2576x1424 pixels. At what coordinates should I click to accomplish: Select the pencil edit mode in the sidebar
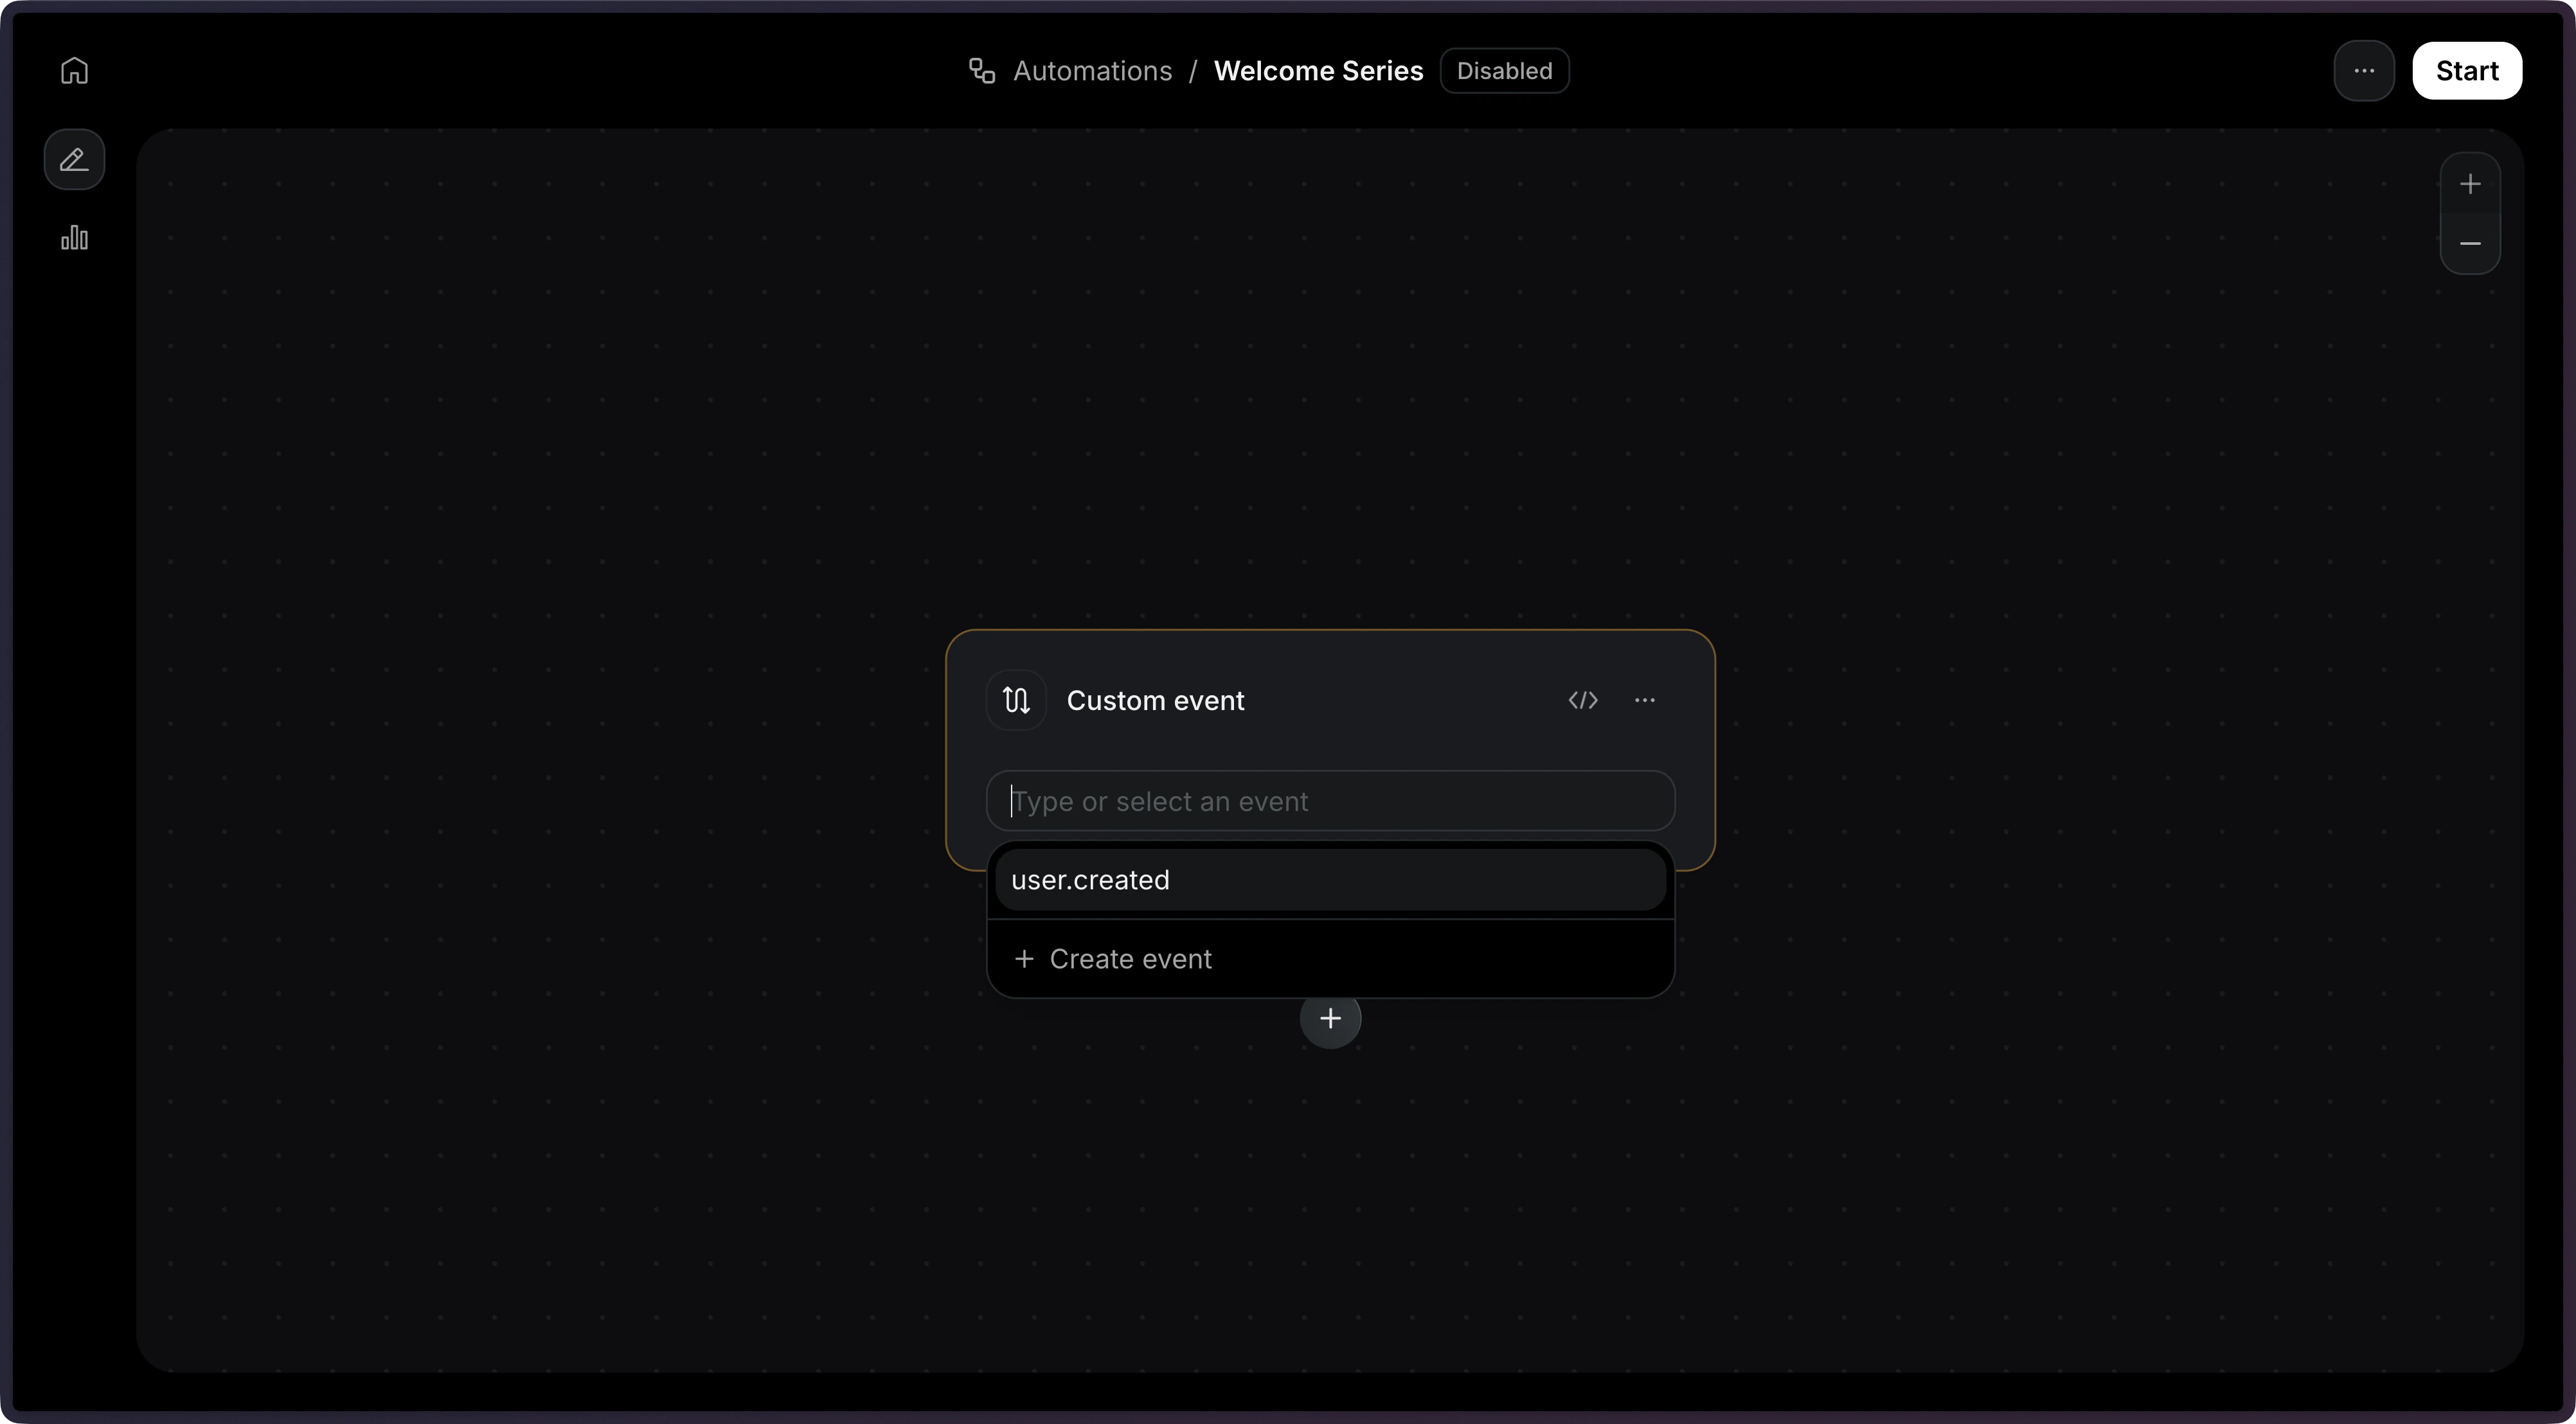click(74, 159)
